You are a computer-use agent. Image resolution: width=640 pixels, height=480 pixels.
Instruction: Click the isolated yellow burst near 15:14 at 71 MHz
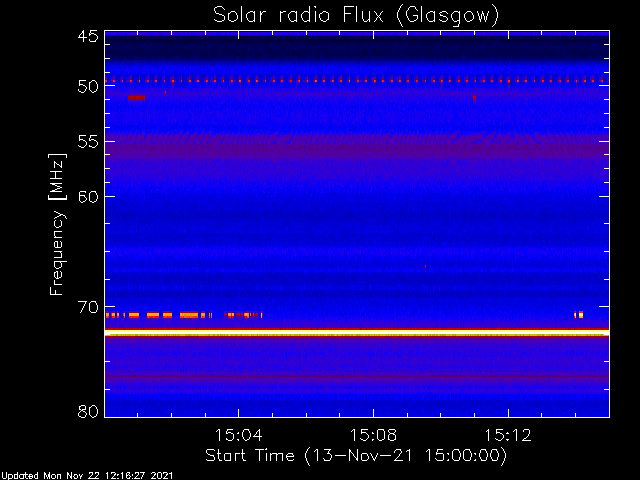(x=579, y=315)
